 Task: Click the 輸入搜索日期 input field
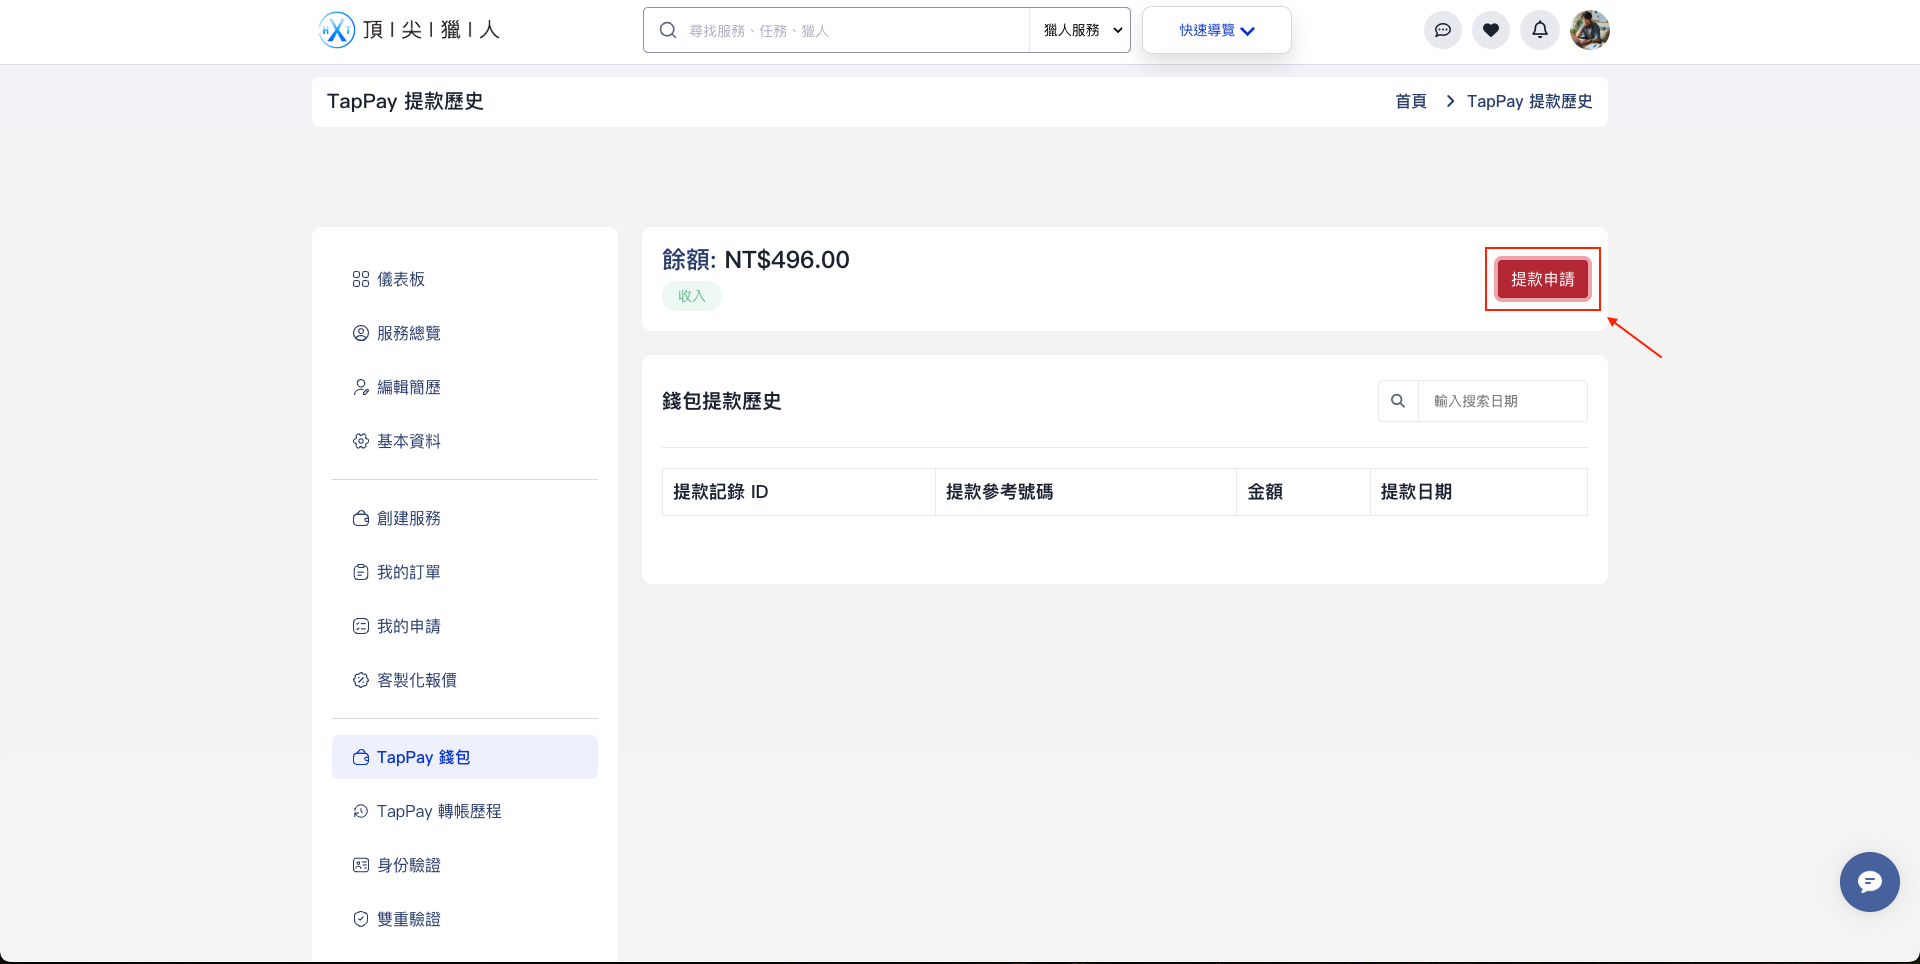(x=1503, y=400)
